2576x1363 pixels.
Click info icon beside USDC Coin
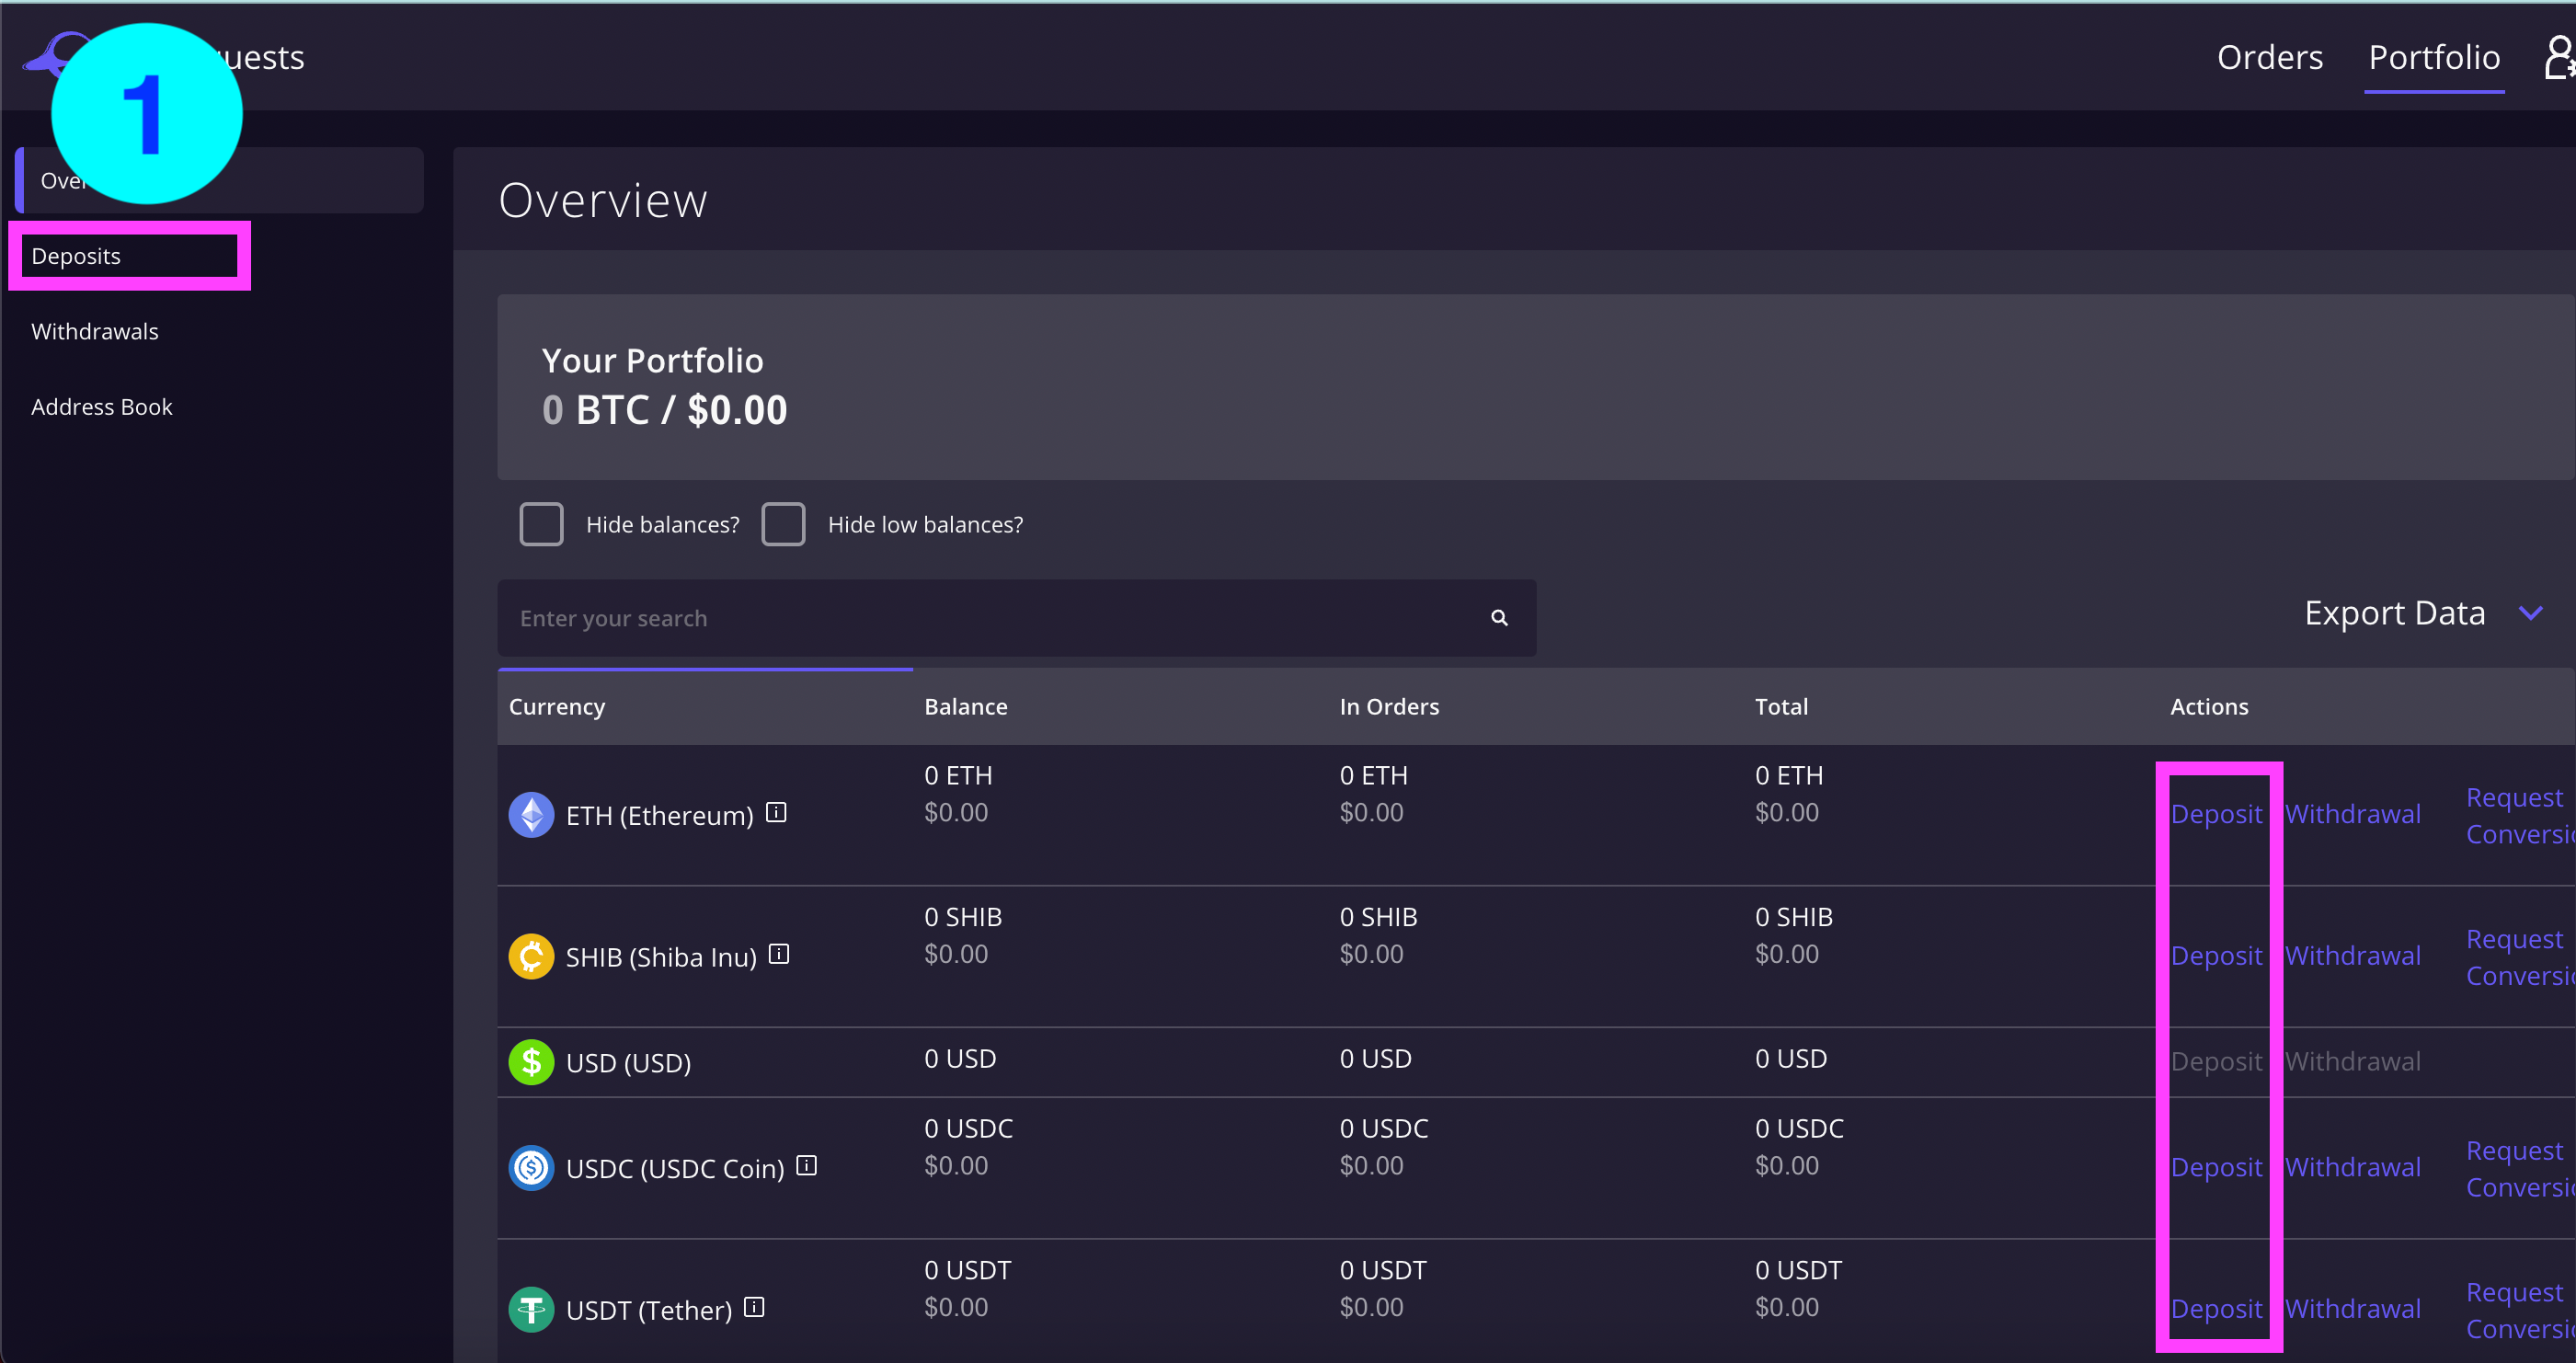806,1165
